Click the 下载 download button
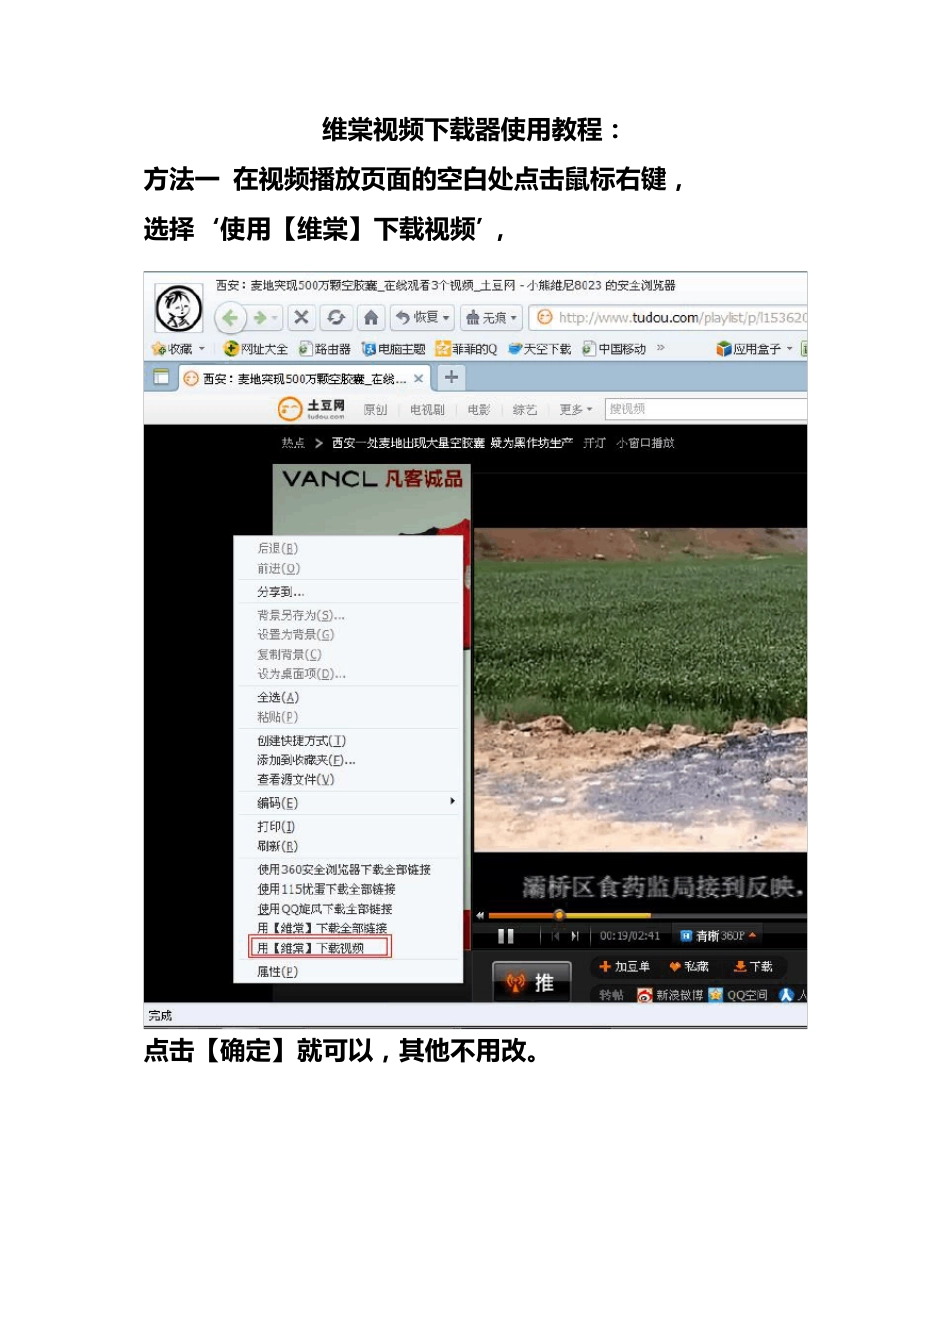Screen dimensions: 950x1344 (753, 967)
